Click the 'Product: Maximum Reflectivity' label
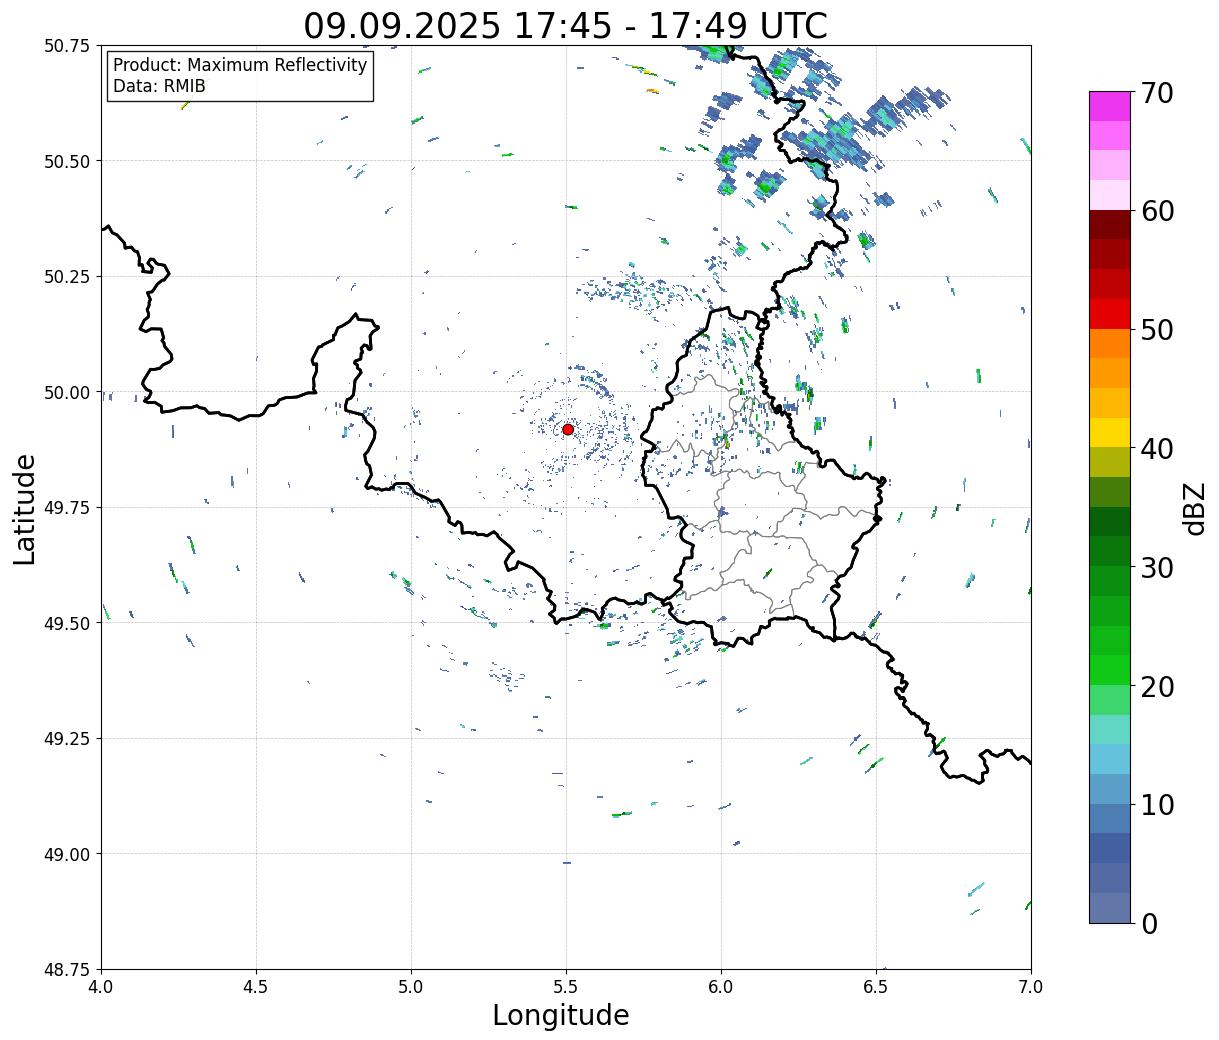Viewport: 1219px width, 1040px height. click(x=240, y=65)
